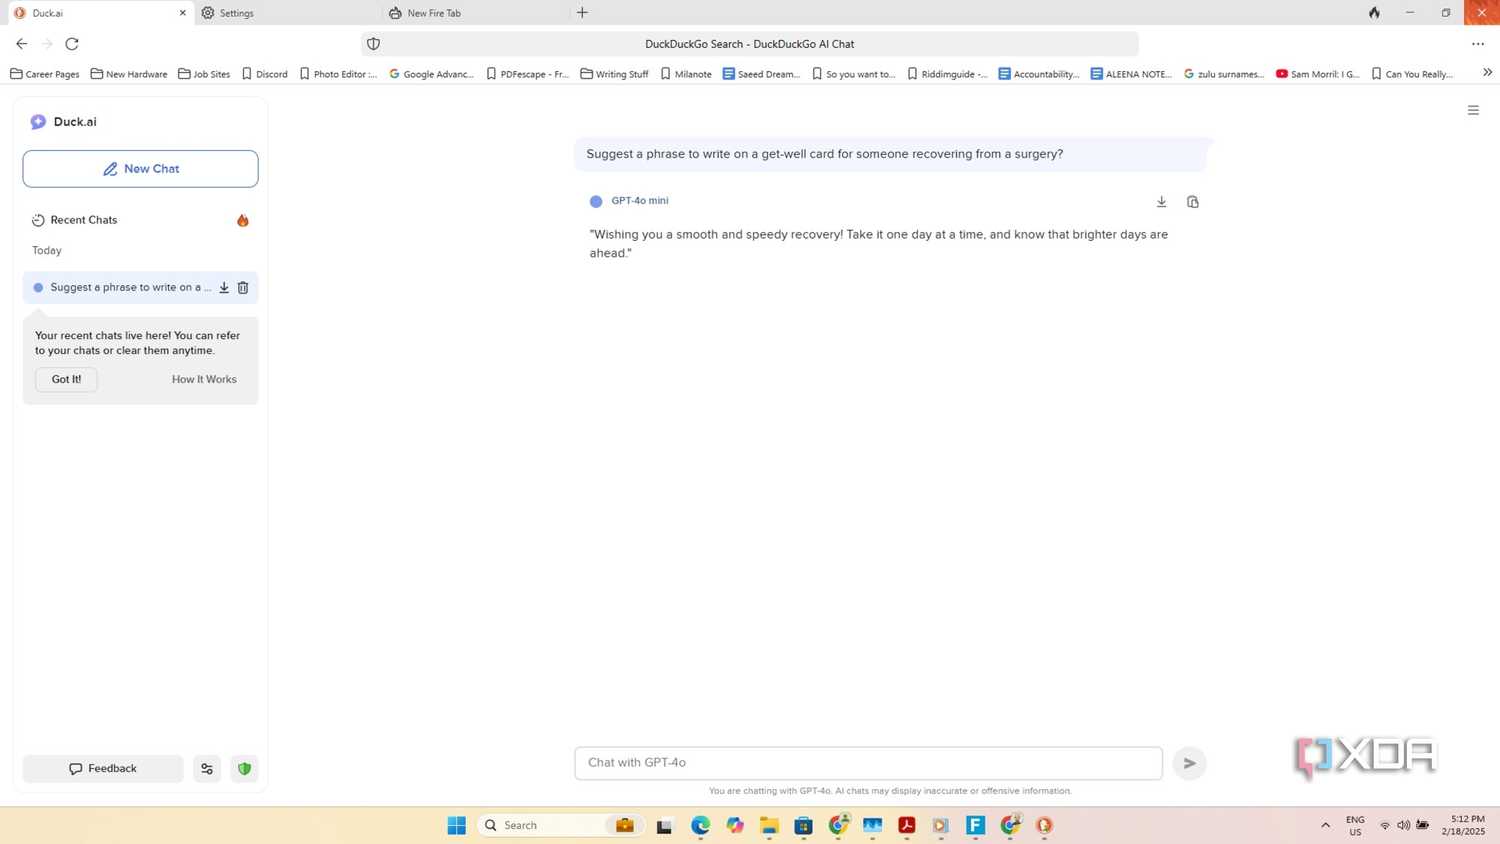The height and width of the screenshot is (844, 1500).
Task: Open the zulu surnames... bookmark
Action: point(1224,74)
